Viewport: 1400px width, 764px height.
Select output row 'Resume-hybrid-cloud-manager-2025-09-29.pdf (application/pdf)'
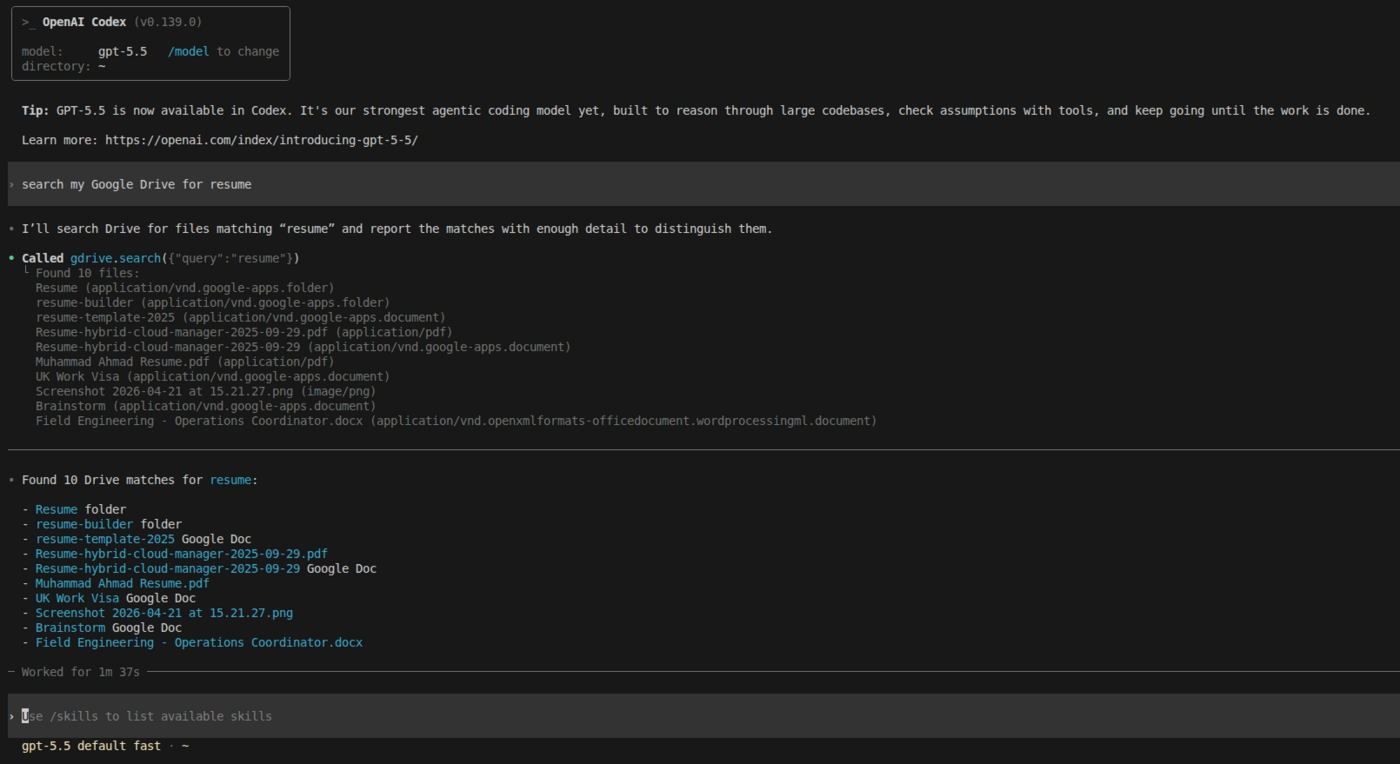(x=244, y=332)
